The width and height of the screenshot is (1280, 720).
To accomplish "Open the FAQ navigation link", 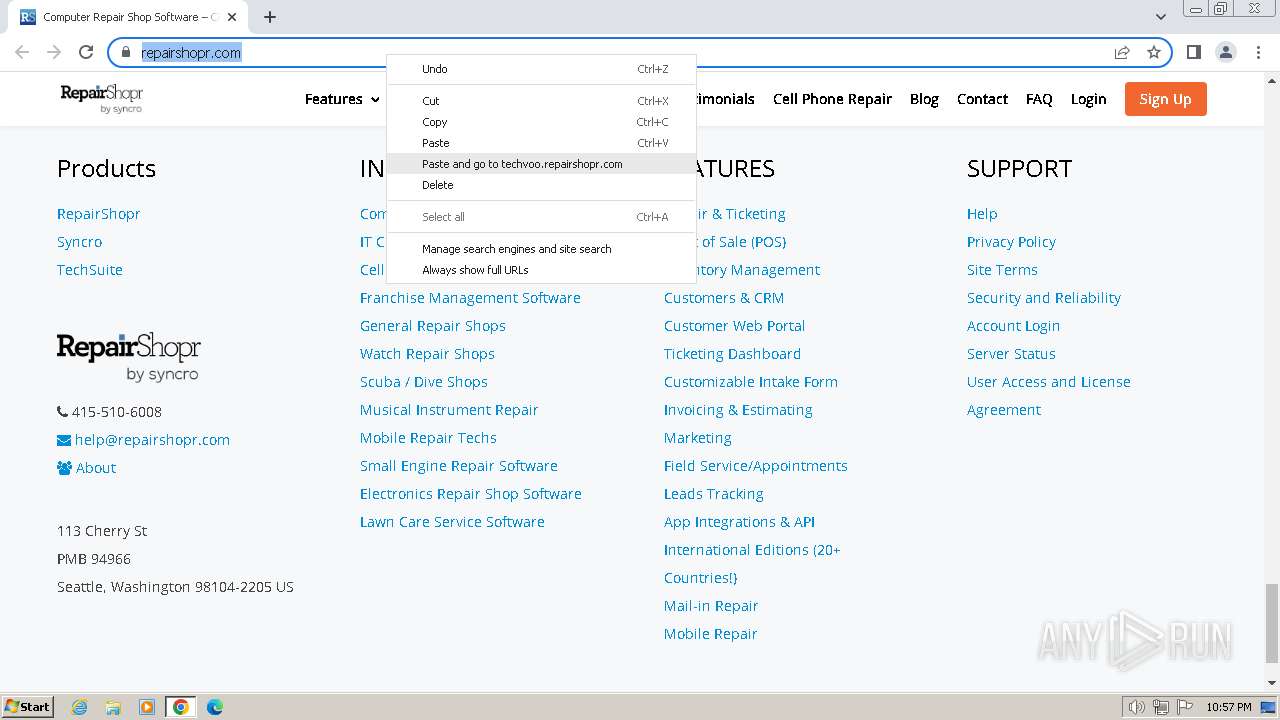I will tap(1039, 99).
